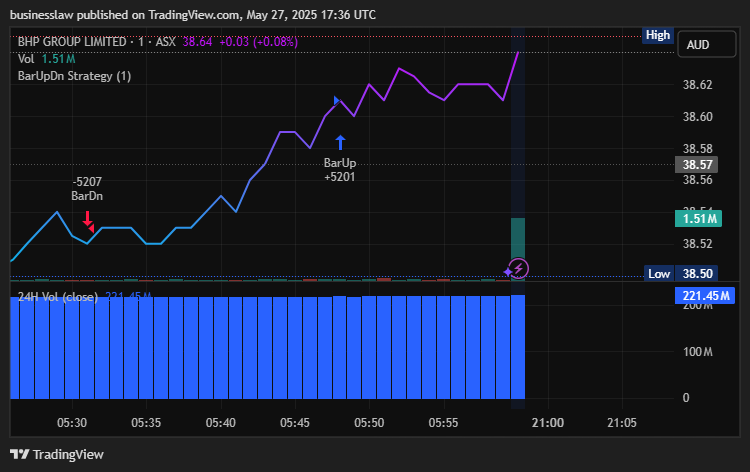Click the businesslaw published header text
The width and height of the screenshot is (750, 472).
(193, 15)
